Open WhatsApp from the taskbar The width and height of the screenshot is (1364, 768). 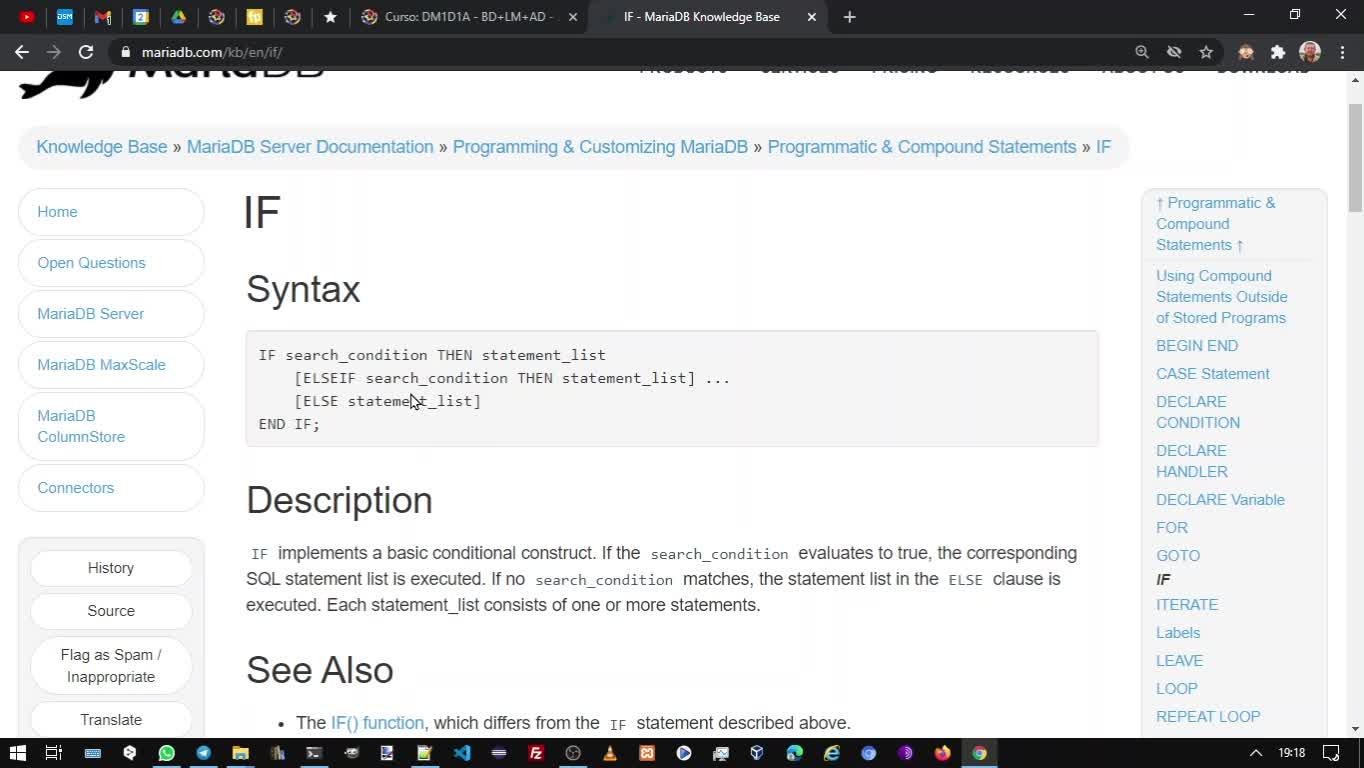tap(166, 753)
